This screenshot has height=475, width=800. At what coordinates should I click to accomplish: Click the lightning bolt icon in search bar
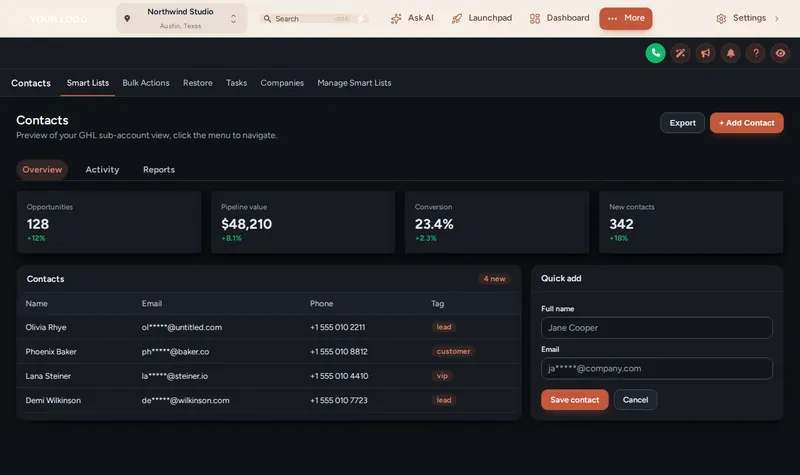pos(361,18)
